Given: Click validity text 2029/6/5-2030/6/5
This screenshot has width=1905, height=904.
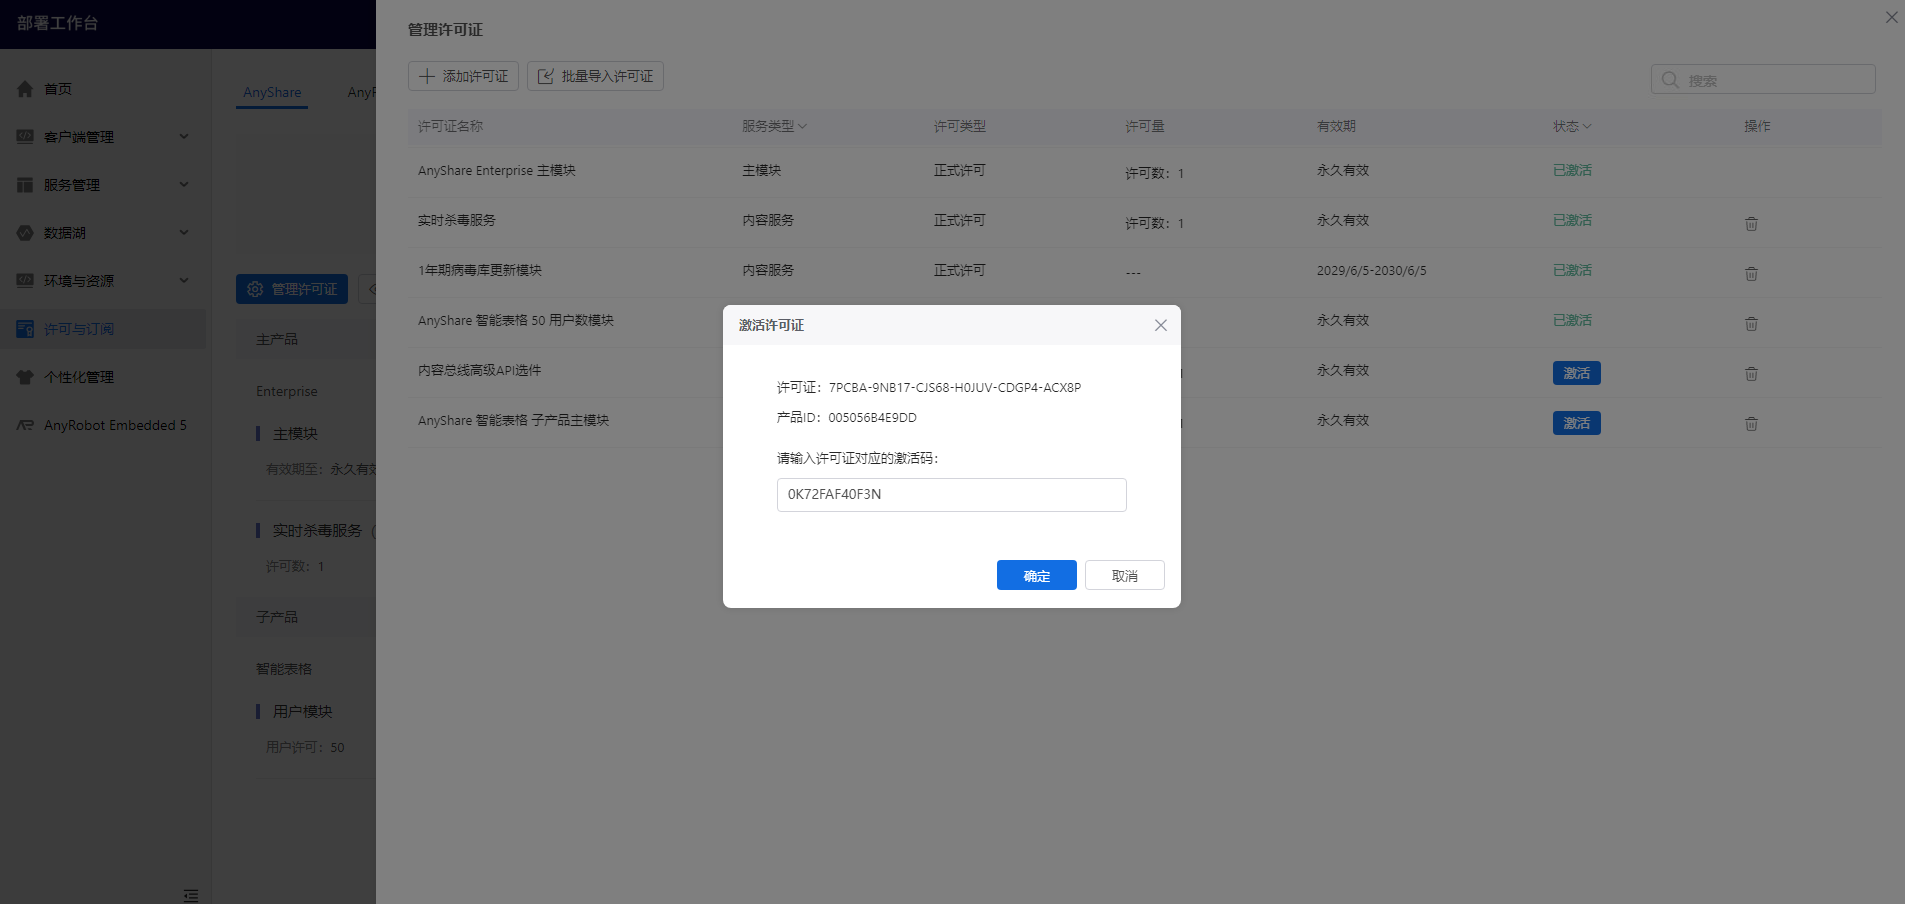Looking at the screenshot, I should click(1372, 270).
